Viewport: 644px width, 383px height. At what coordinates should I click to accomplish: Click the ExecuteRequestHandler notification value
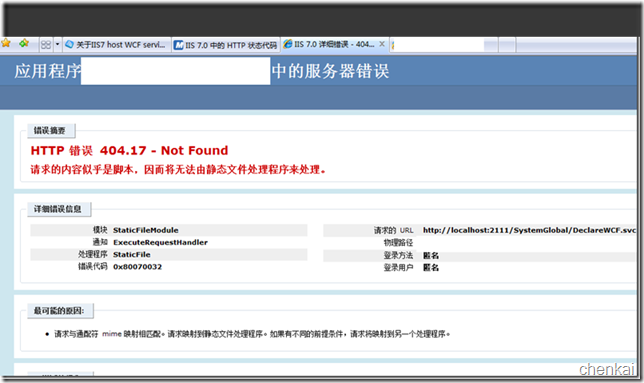pos(161,243)
